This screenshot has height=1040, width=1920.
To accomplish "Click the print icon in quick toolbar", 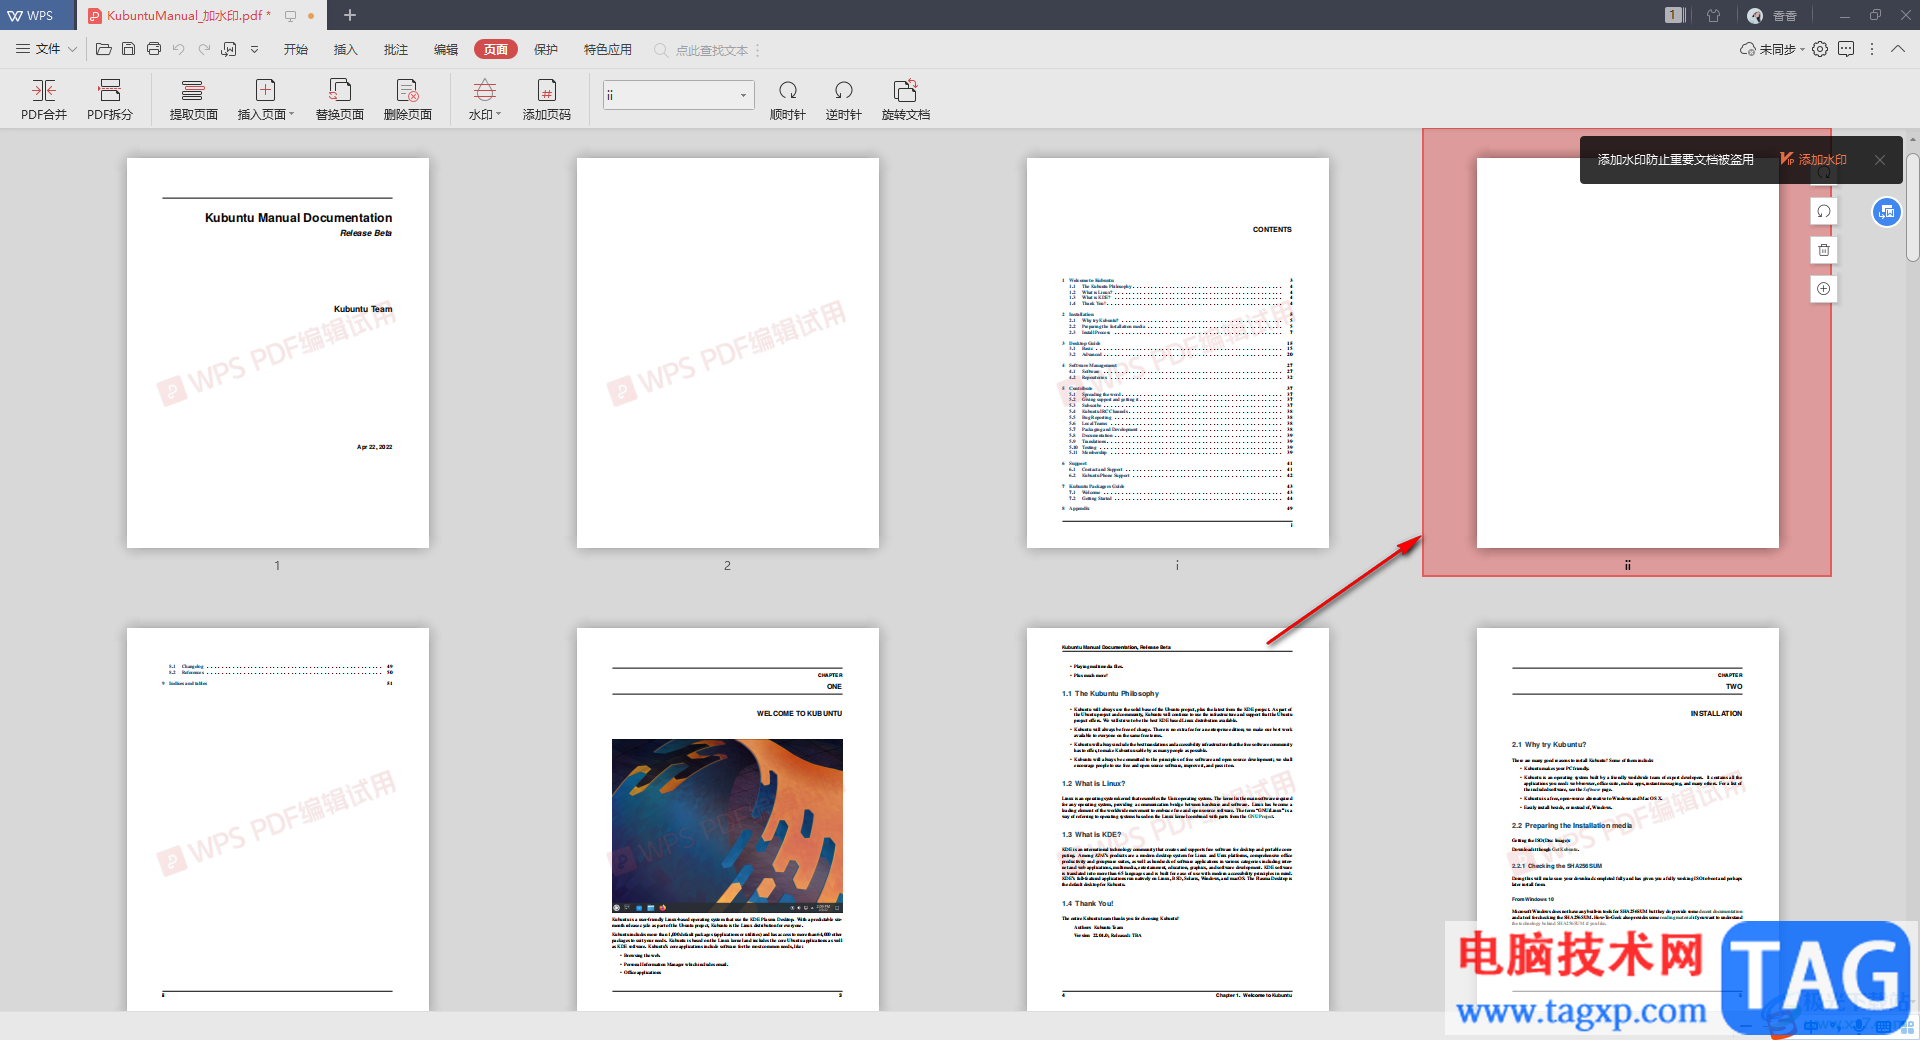I will pos(154,49).
